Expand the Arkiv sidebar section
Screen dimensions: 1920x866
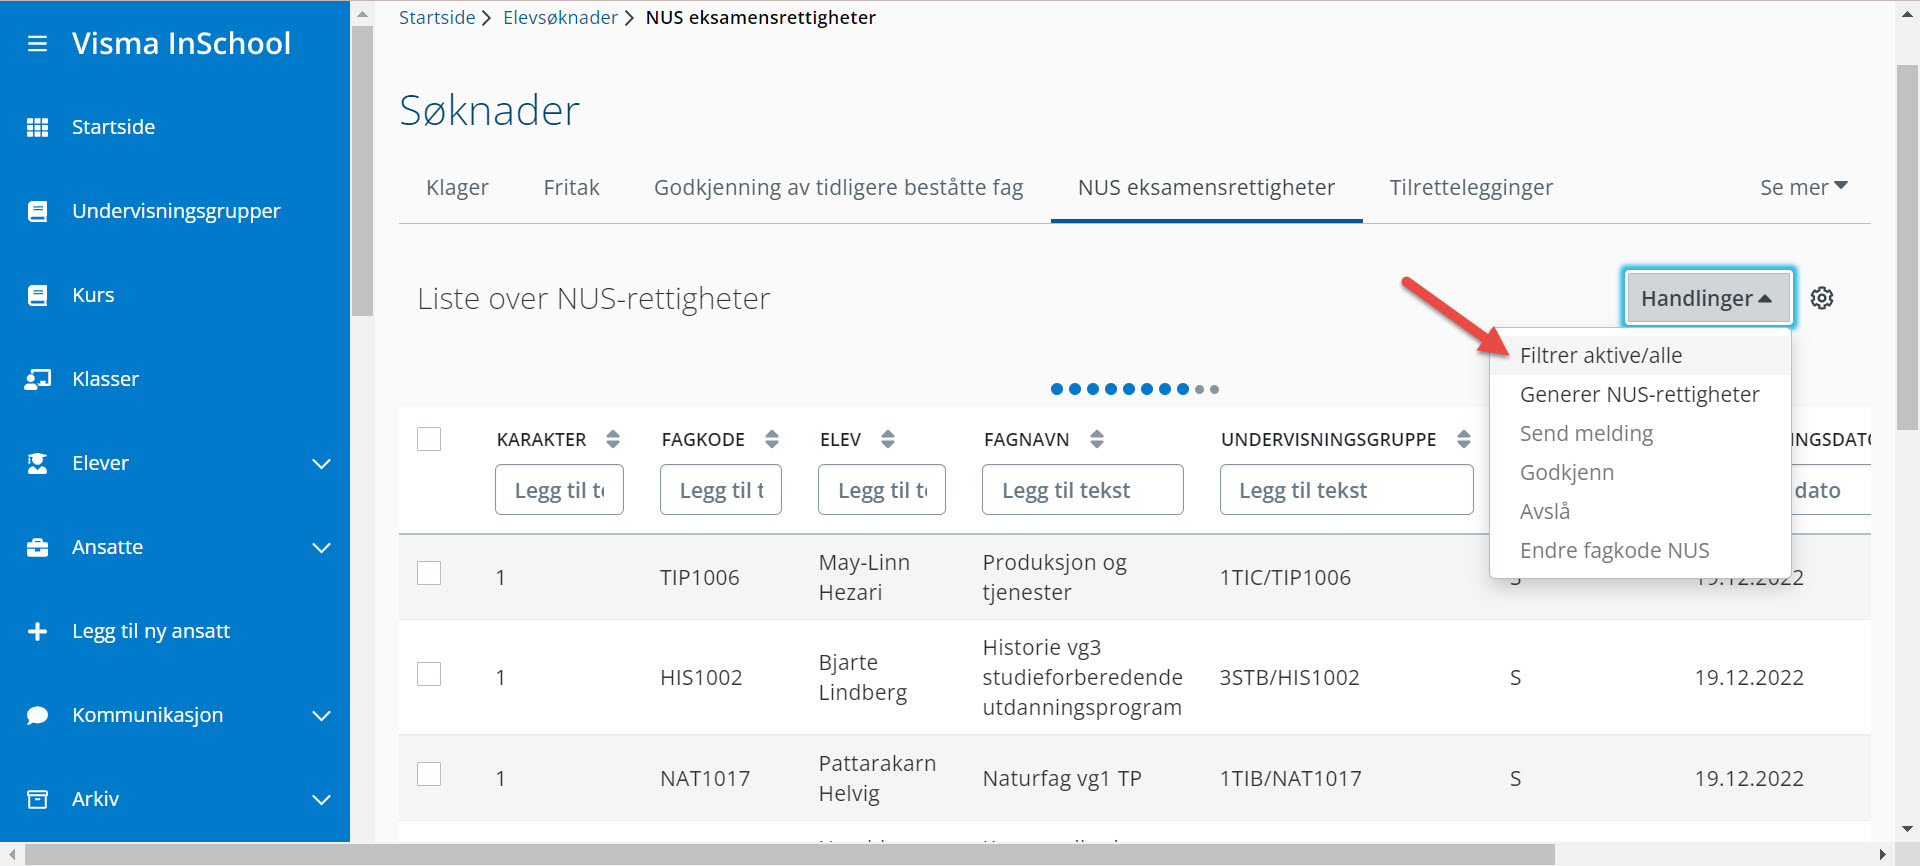(321, 799)
